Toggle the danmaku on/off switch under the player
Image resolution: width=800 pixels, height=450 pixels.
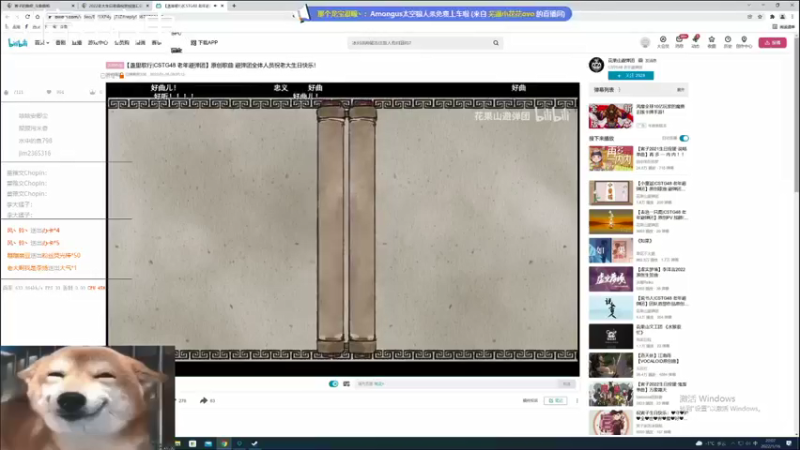[333, 384]
